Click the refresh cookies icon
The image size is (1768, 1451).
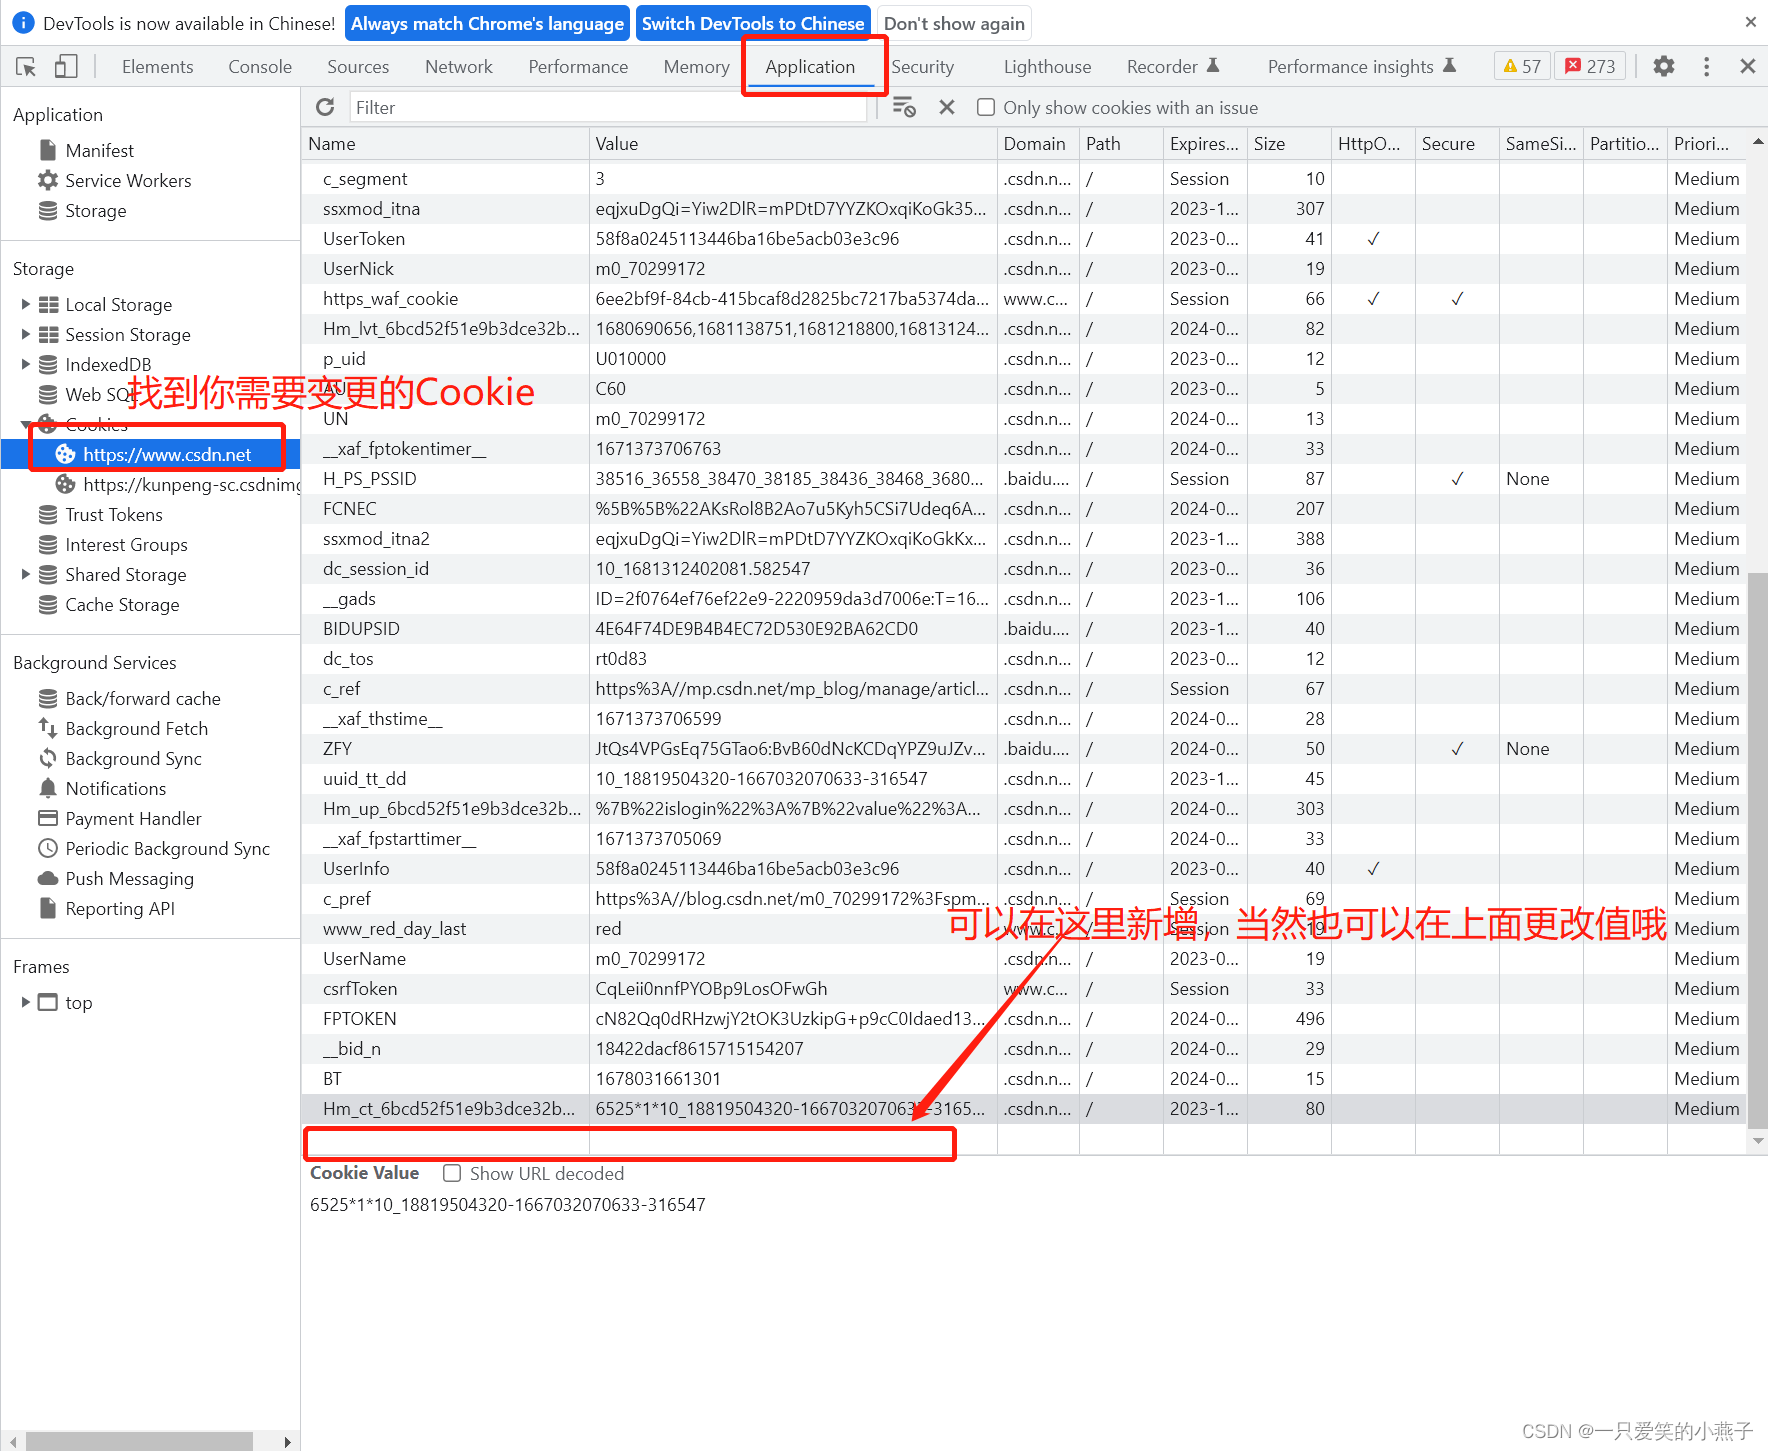click(x=325, y=107)
